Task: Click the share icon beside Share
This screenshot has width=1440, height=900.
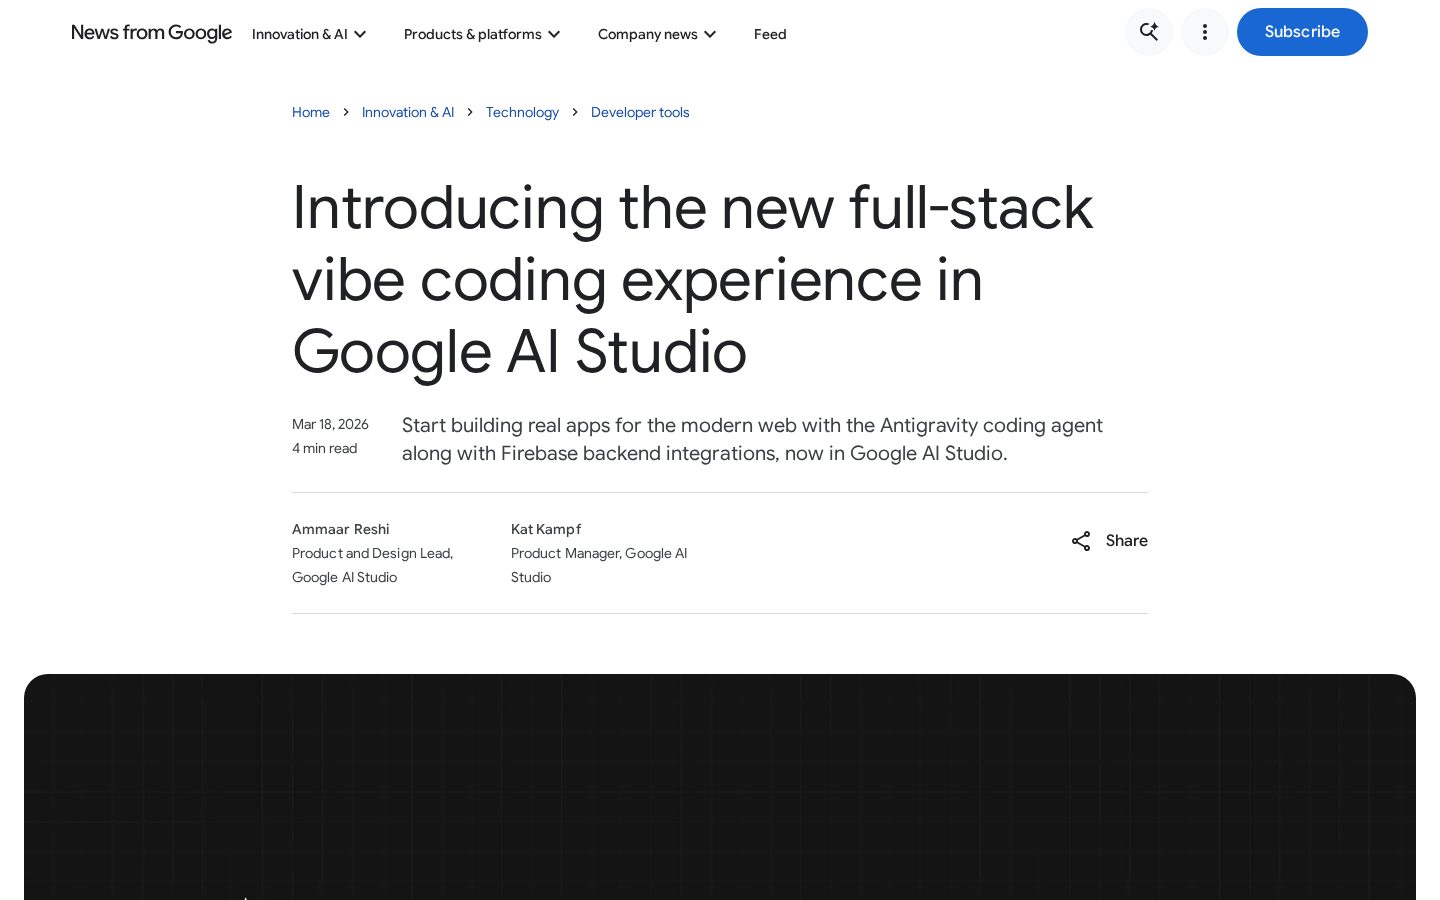Action: click(x=1081, y=541)
